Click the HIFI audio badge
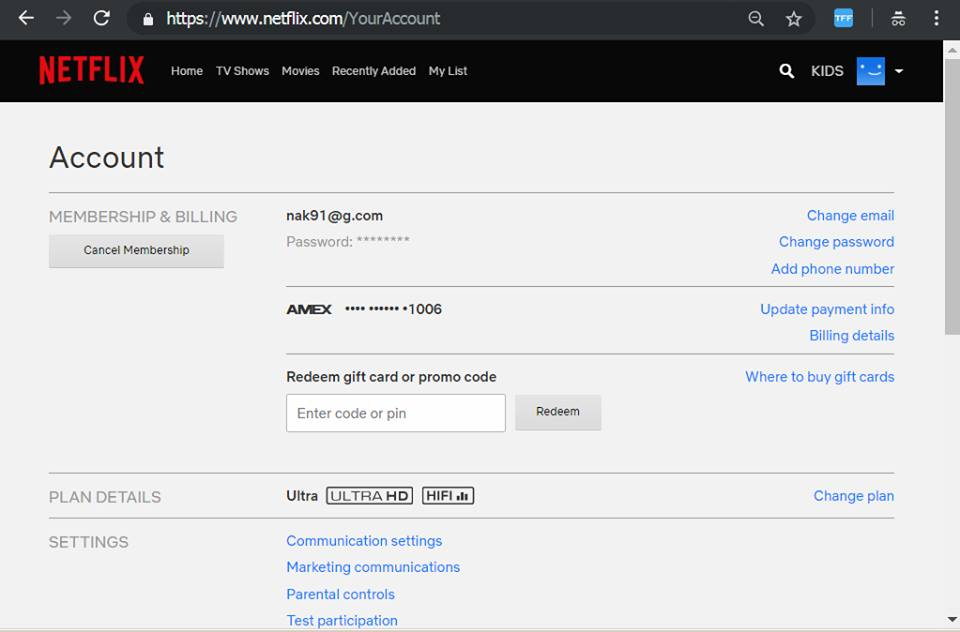Screen dimensions: 960x632 coord(448,495)
